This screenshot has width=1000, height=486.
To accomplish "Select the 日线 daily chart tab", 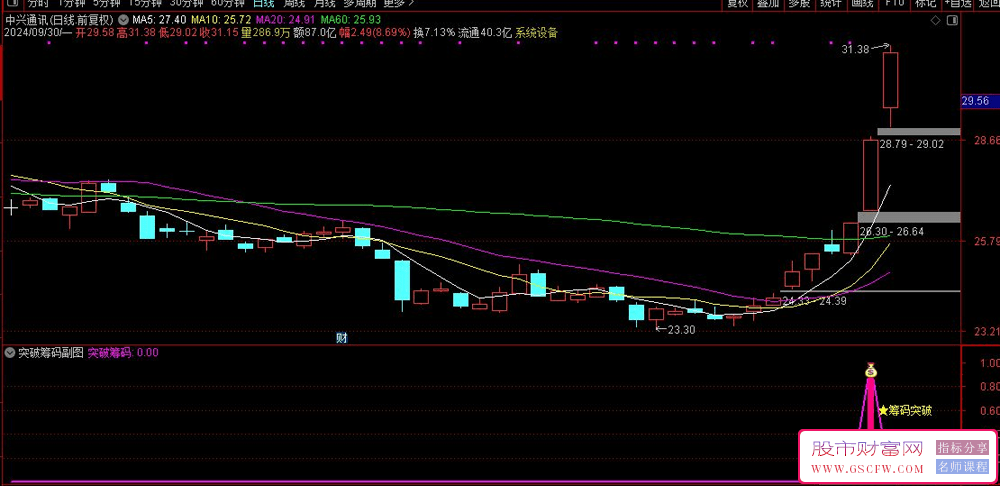I will [263, 3].
